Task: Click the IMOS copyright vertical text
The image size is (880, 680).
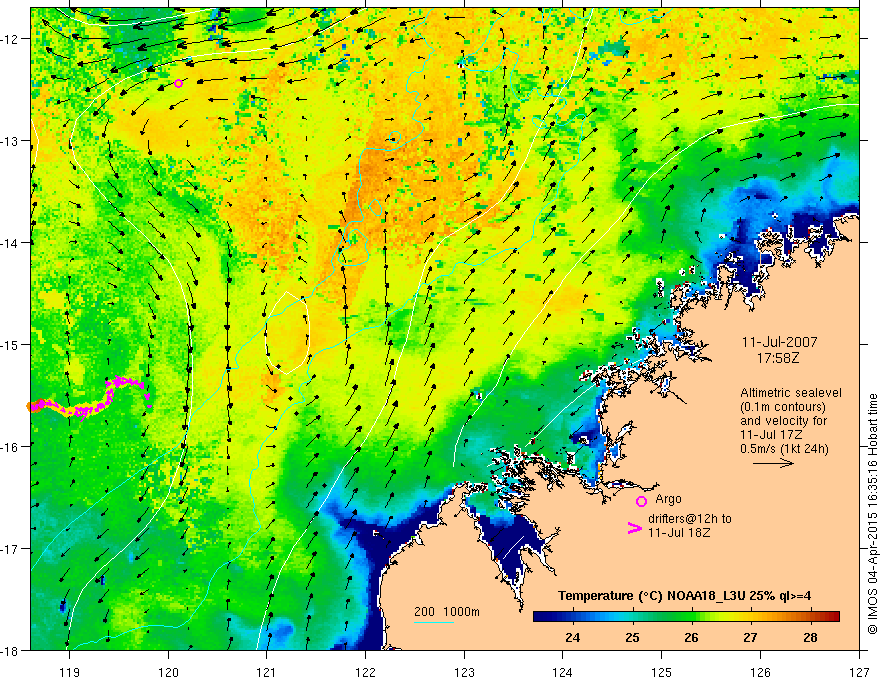Action: pyautogui.click(x=872, y=514)
